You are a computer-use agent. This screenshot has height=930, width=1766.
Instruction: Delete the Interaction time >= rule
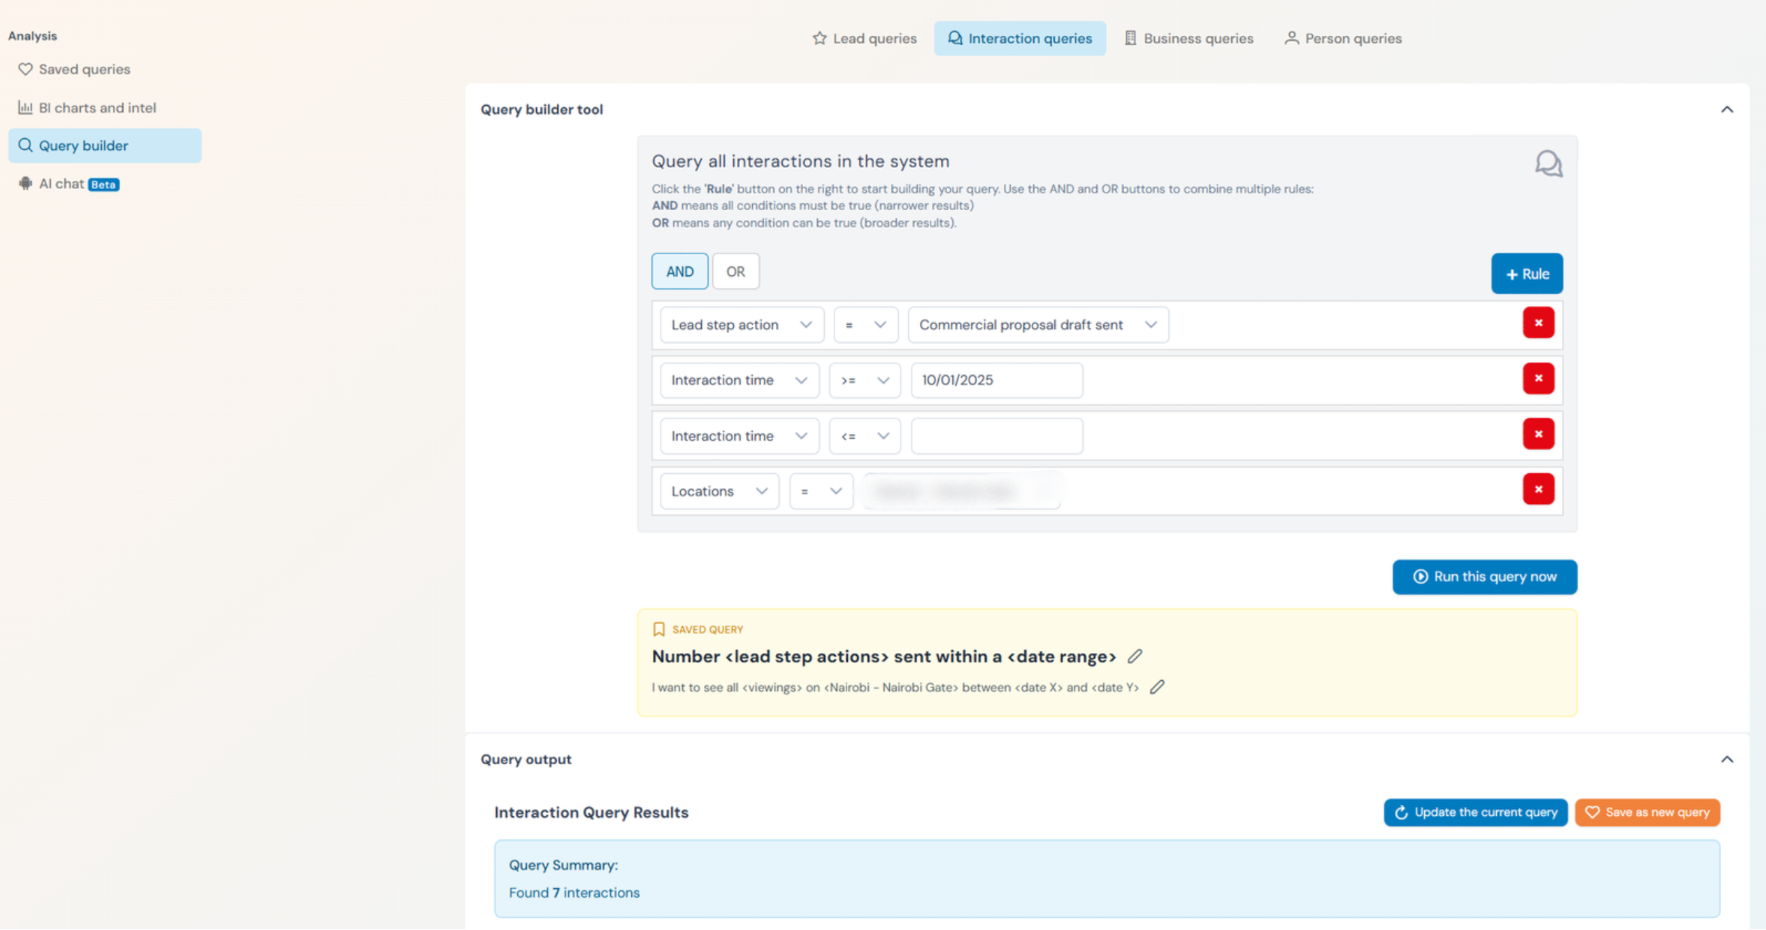(x=1537, y=379)
